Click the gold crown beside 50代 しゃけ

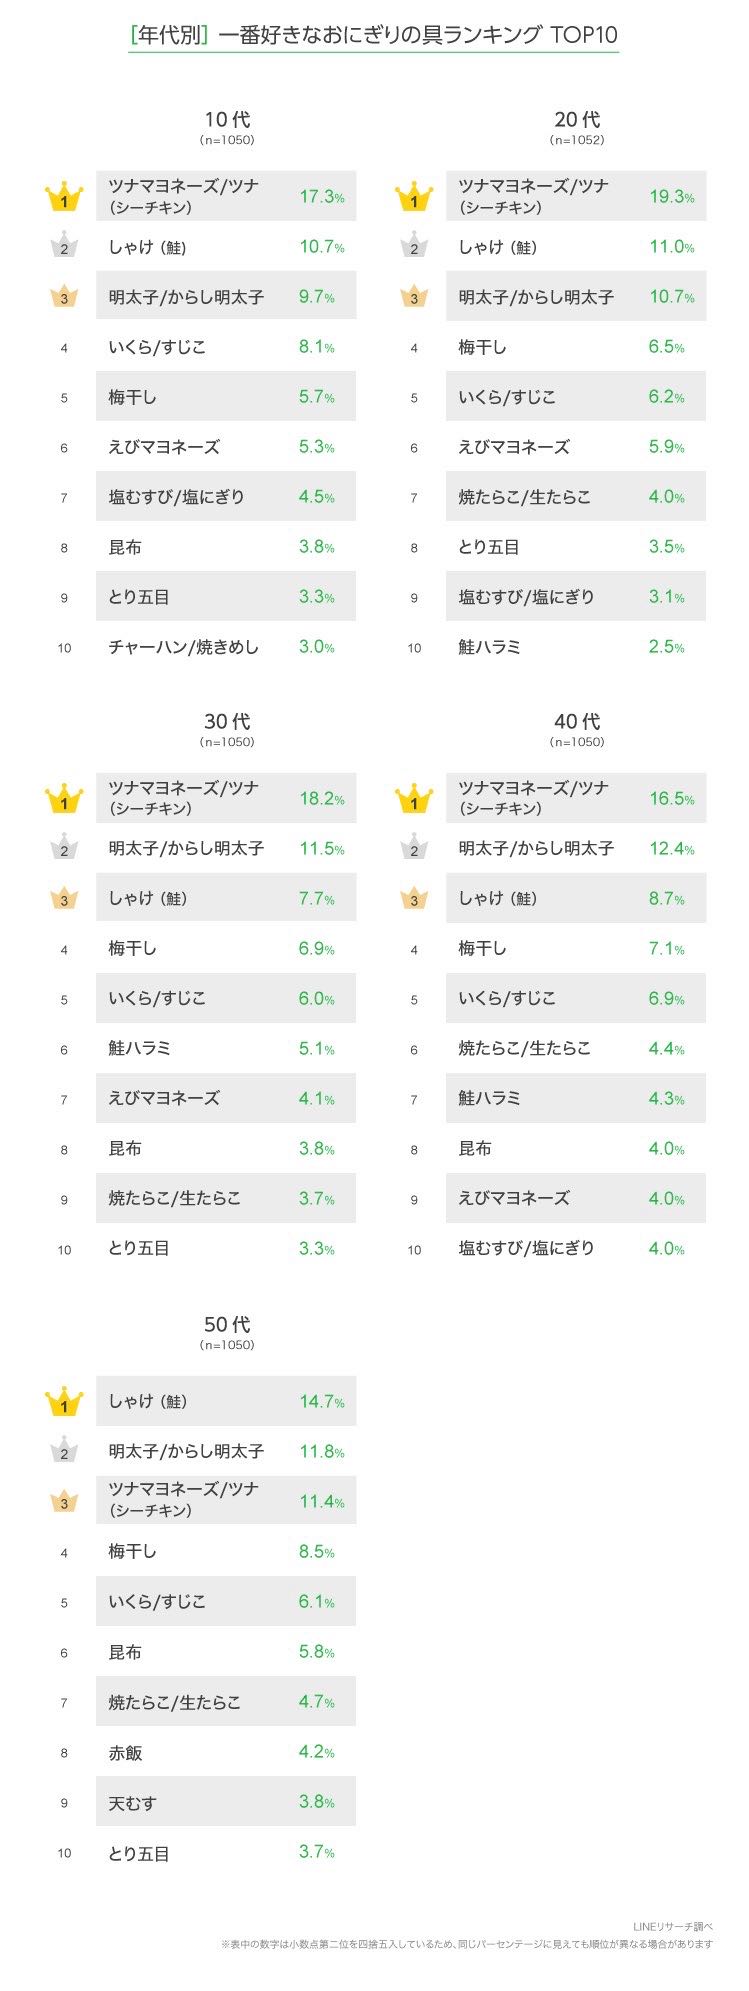64,1402
